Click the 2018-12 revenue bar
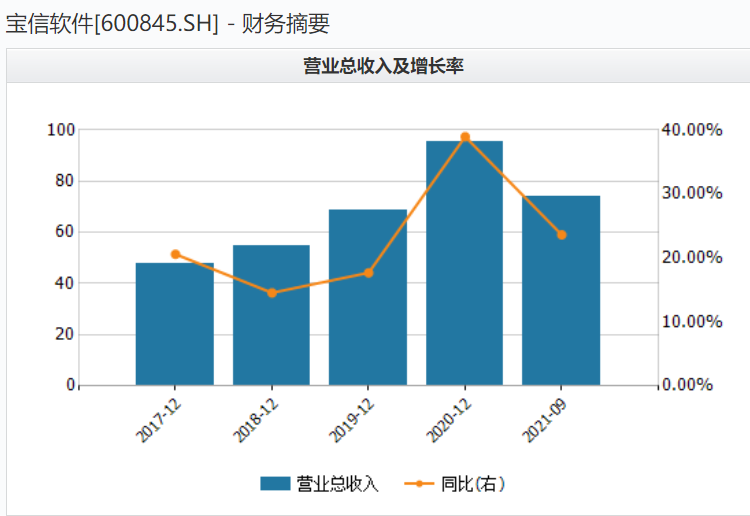Screen dimensions: 750x516 (x=271, y=315)
